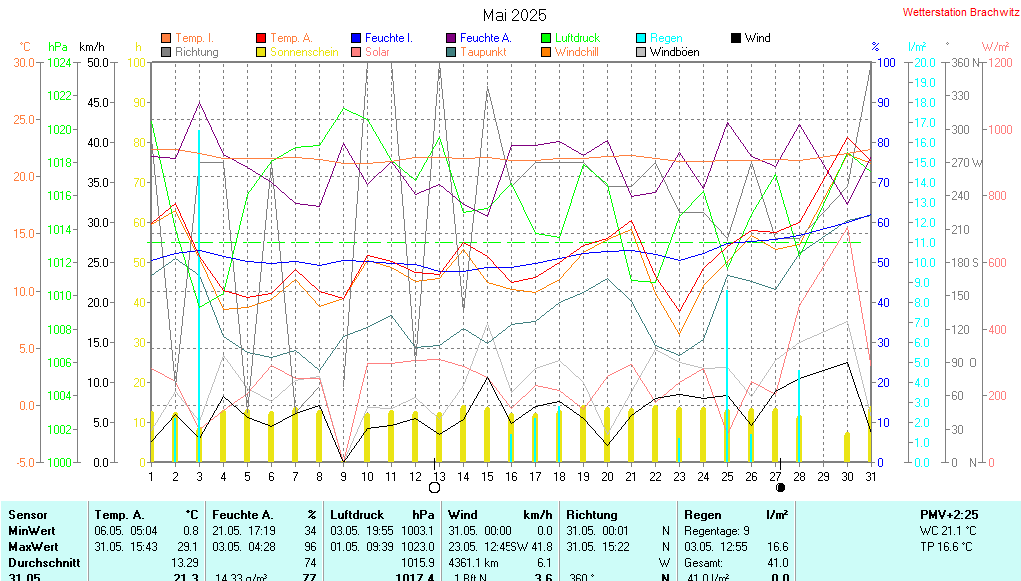Click the Wetterstation Brachwitz title link

[954, 13]
